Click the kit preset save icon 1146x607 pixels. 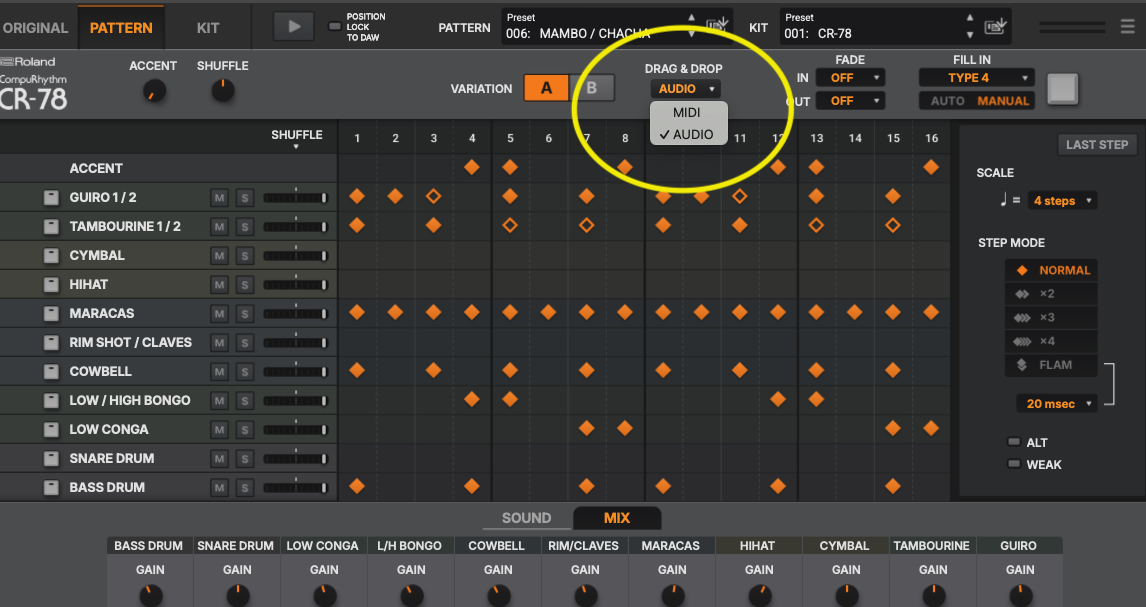[994, 27]
